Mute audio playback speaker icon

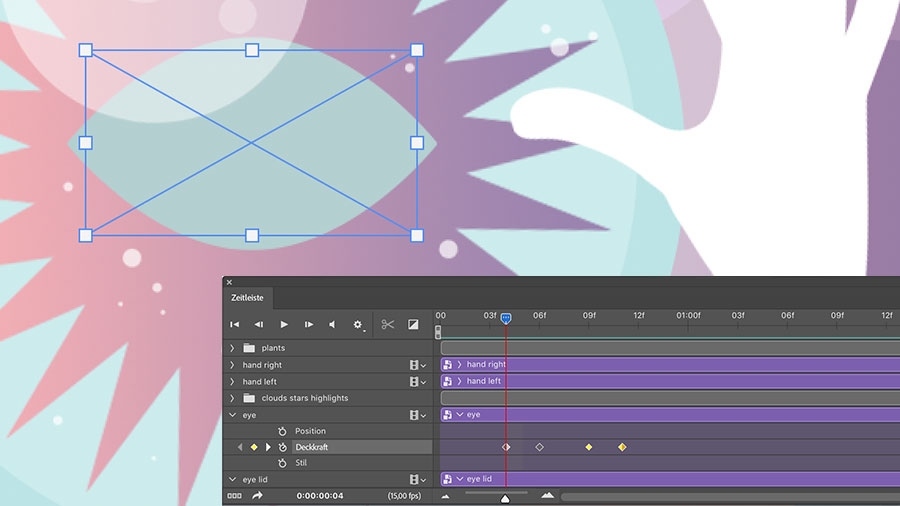point(332,325)
